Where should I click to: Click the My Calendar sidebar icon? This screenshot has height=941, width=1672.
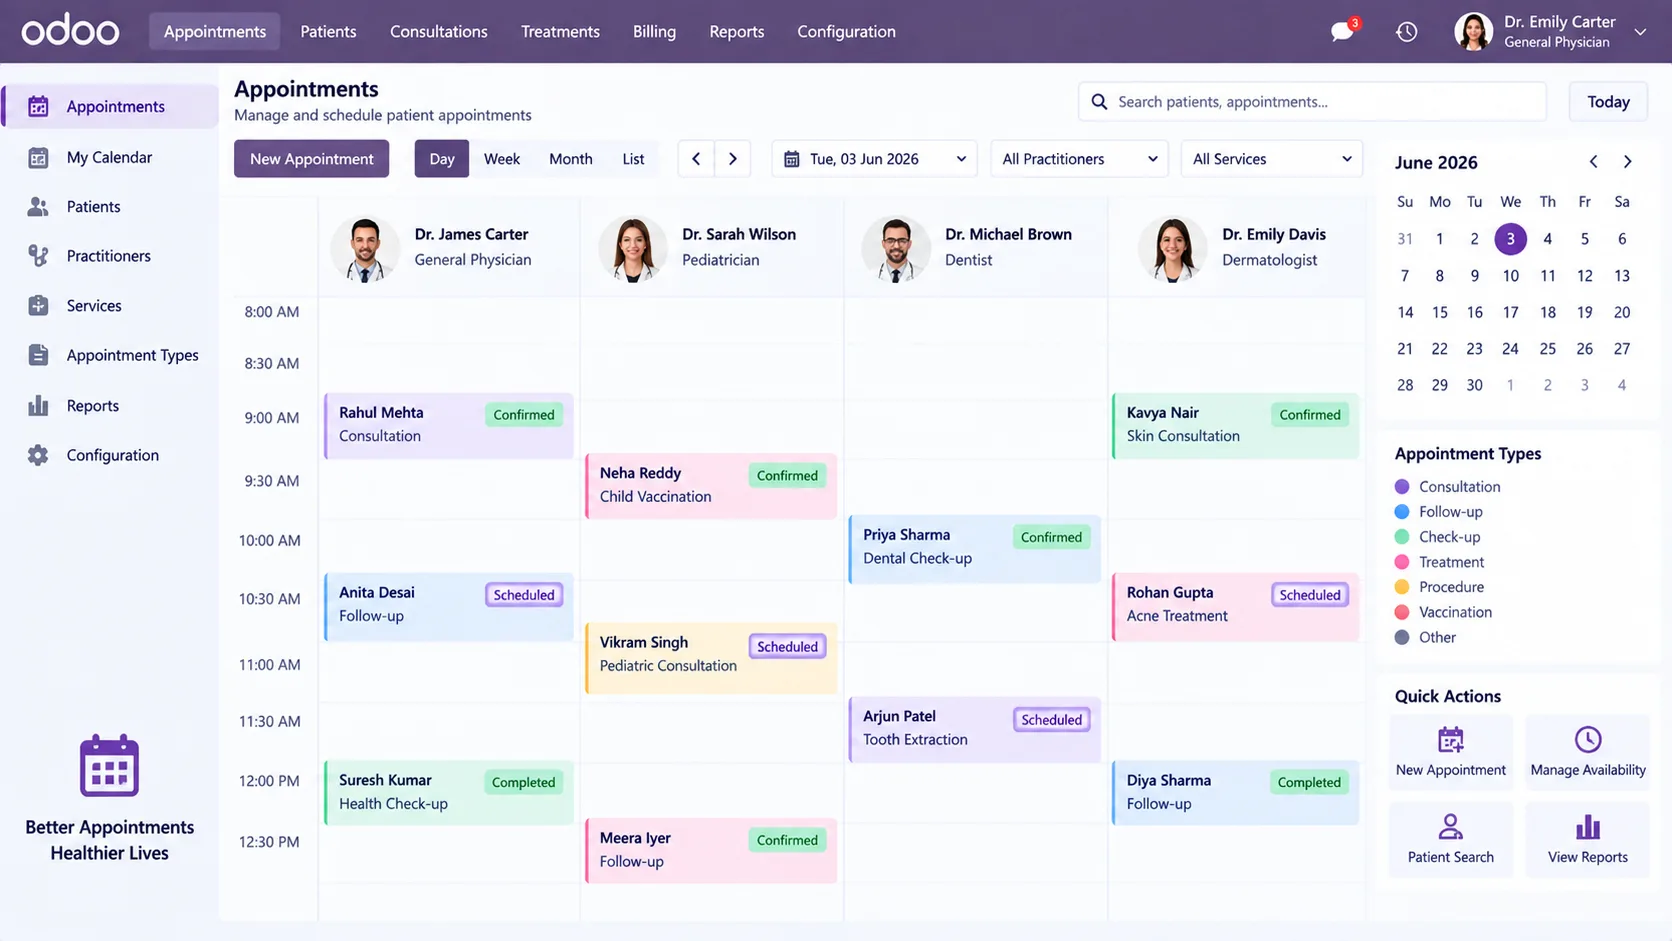38,157
